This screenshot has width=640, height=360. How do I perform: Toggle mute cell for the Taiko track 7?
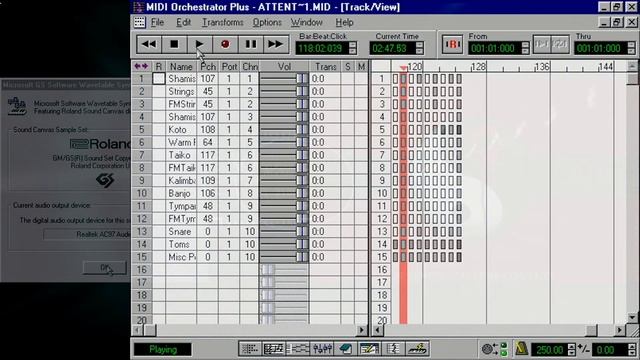point(361,155)
